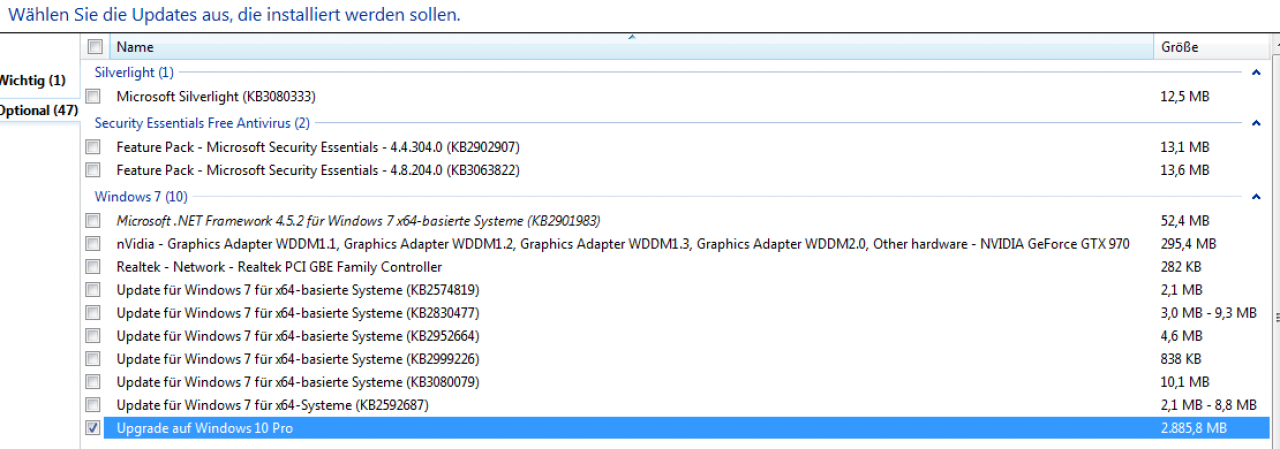Select the nVidia Graphics Adapter WDDM entry
Viewport: 1280px width, 449px height.
point(623,244)
